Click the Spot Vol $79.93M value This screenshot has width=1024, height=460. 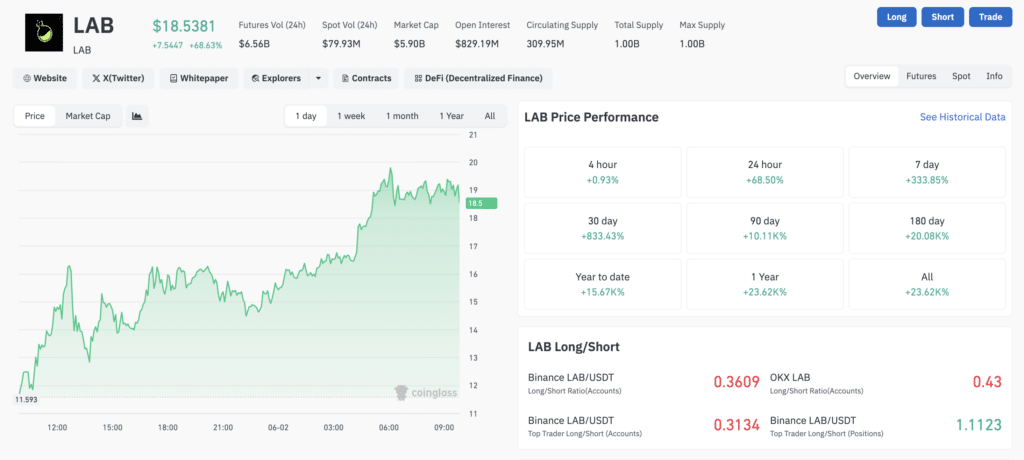(340, 44)
